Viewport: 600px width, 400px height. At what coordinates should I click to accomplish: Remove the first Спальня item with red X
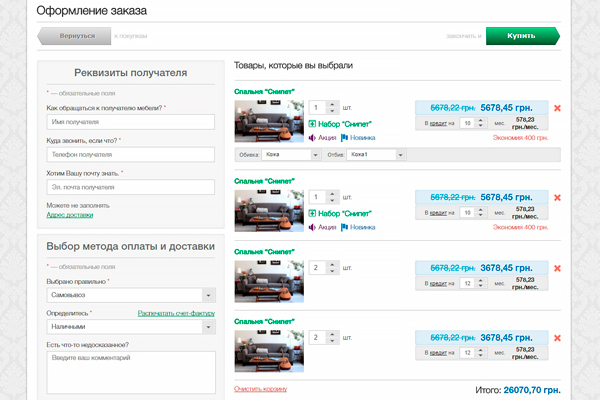click(557, 108)
